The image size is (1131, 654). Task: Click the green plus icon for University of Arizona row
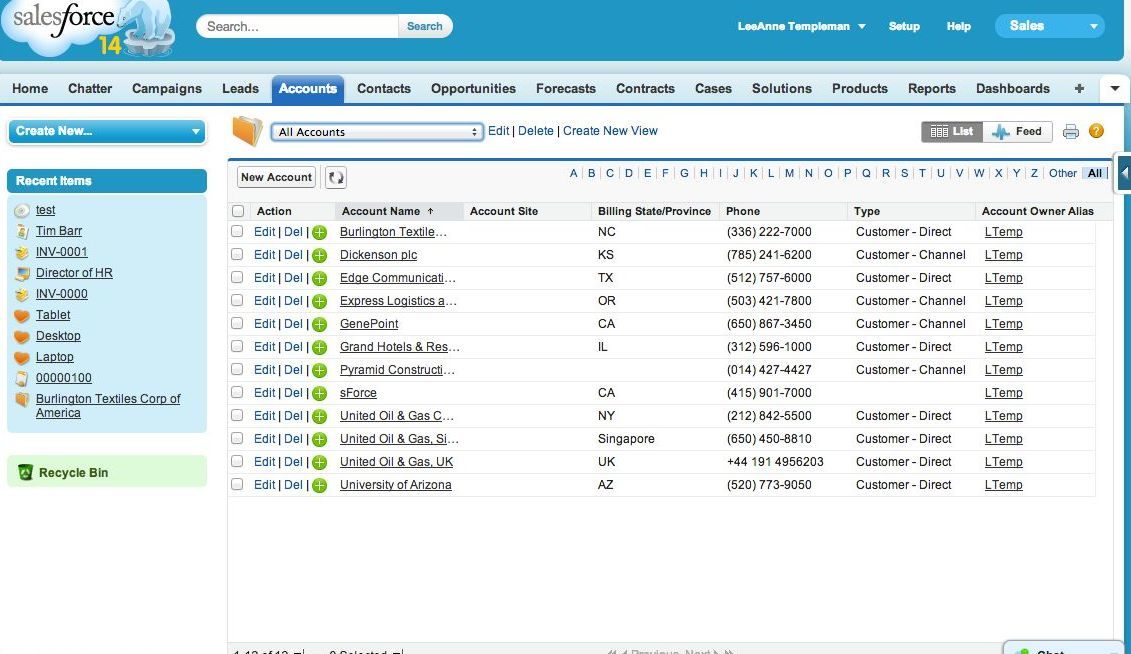(x=320, y=485)
